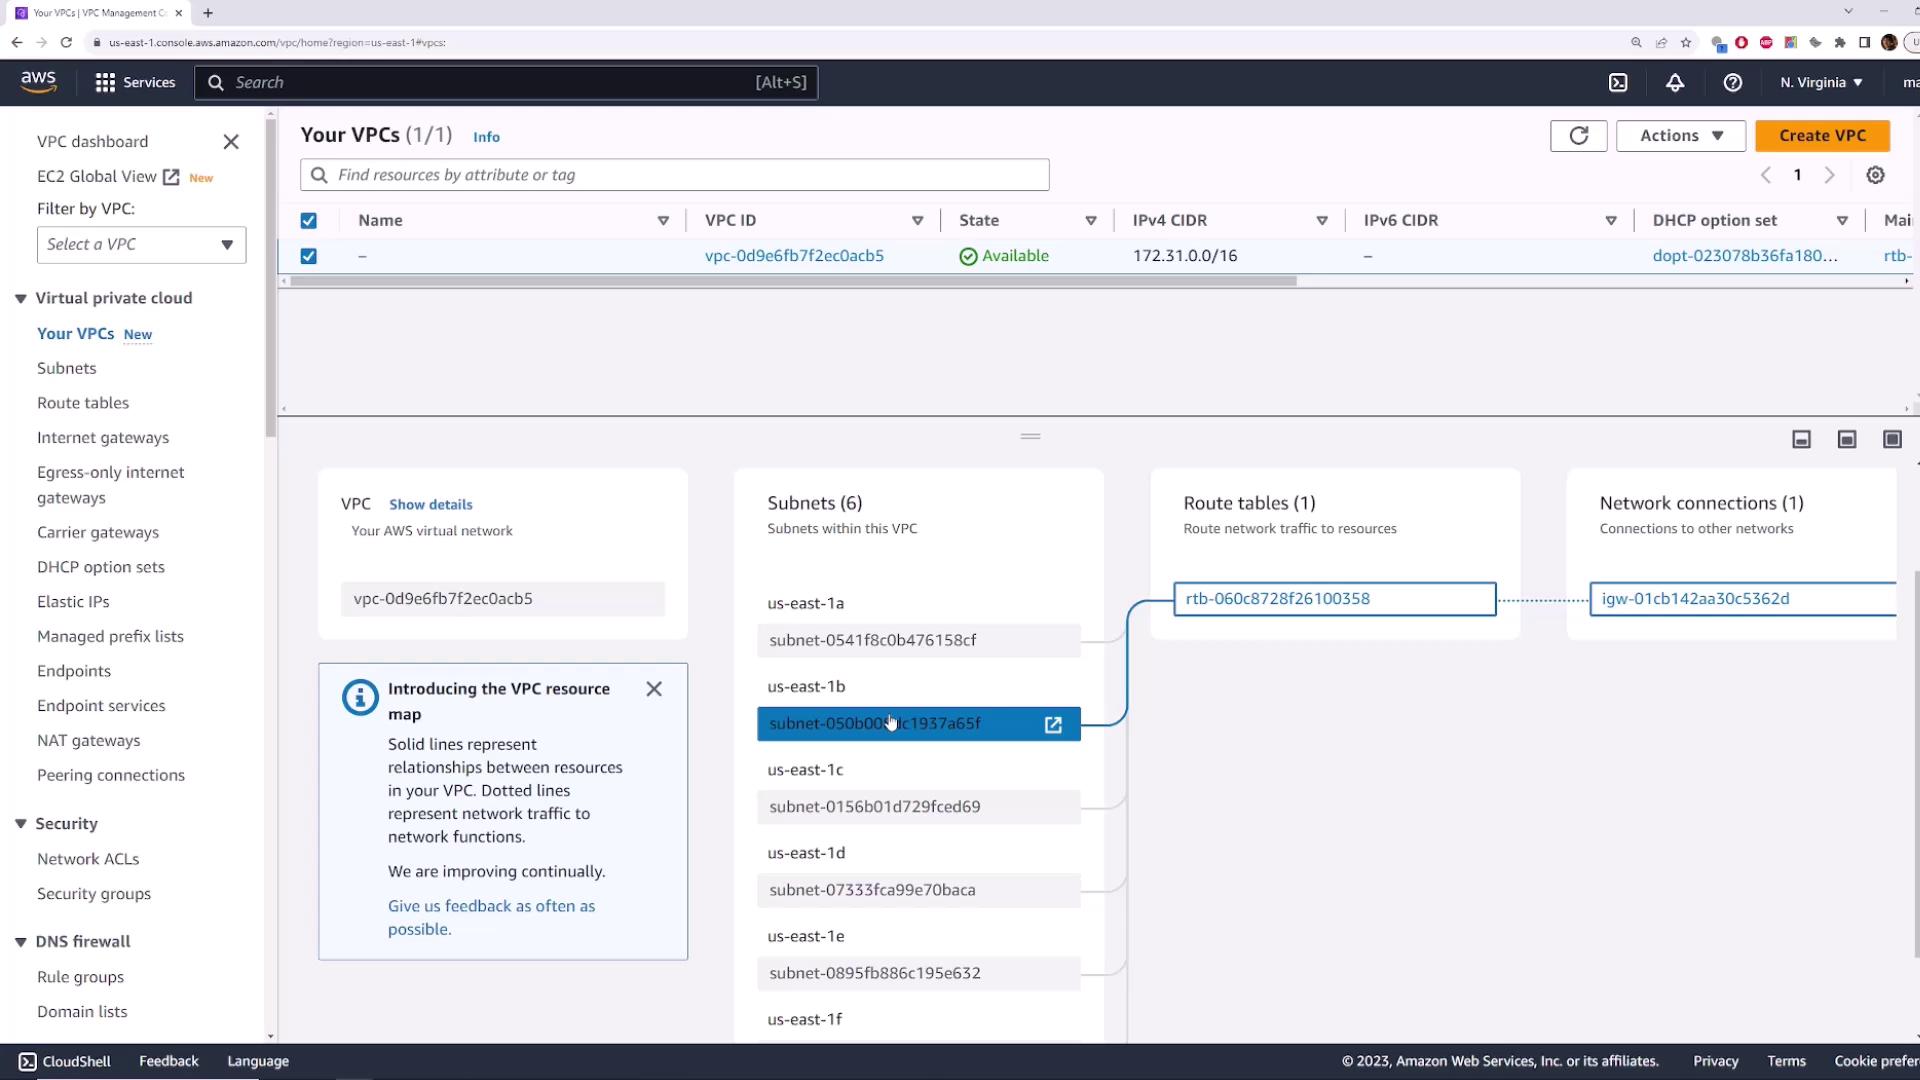Bookmark this page with the star icon
Viewport: 1920px width, 1080px height.
click(1686, 43)
